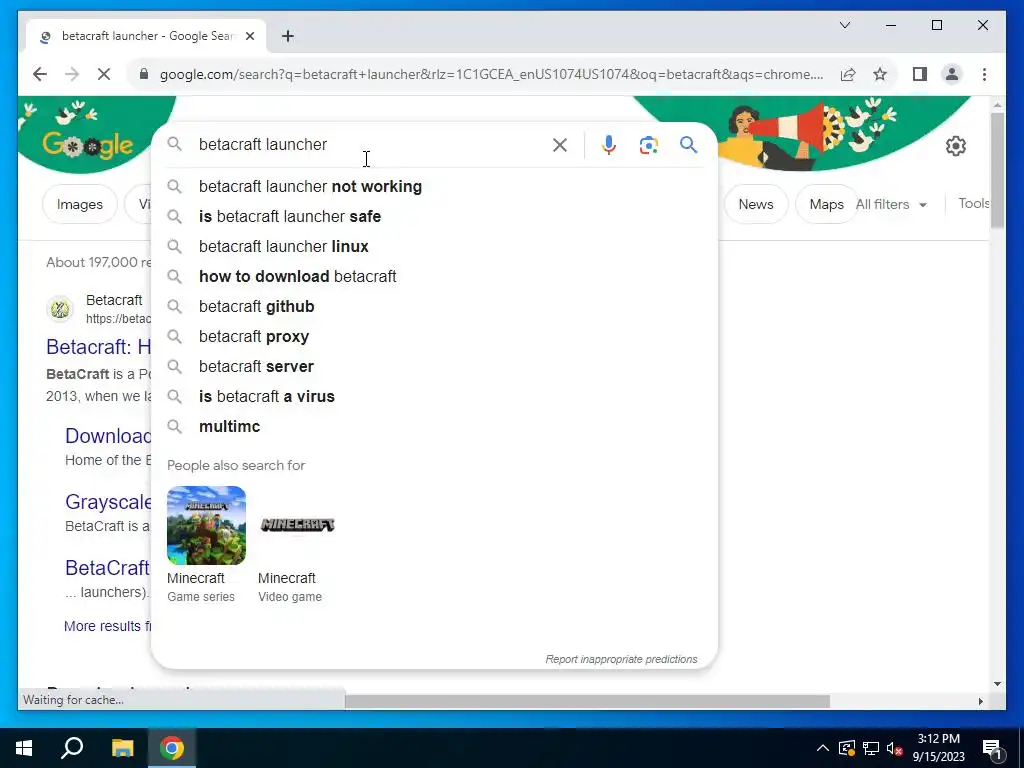Select suggestion betacraft launcher linux

tap(434, 247)
